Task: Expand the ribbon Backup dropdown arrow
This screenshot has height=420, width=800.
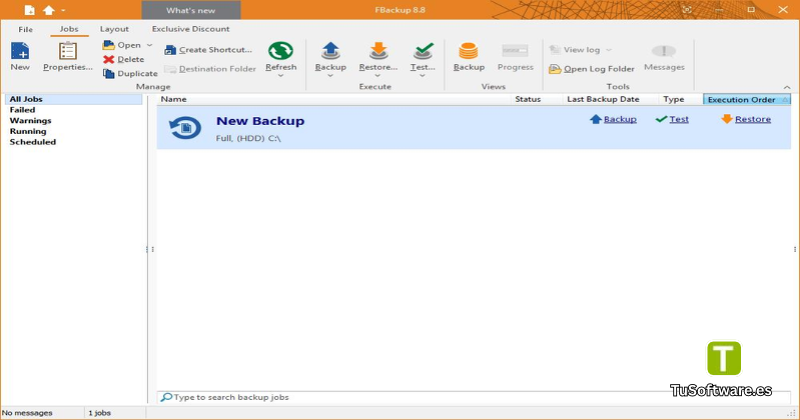Action: point(331,76)
